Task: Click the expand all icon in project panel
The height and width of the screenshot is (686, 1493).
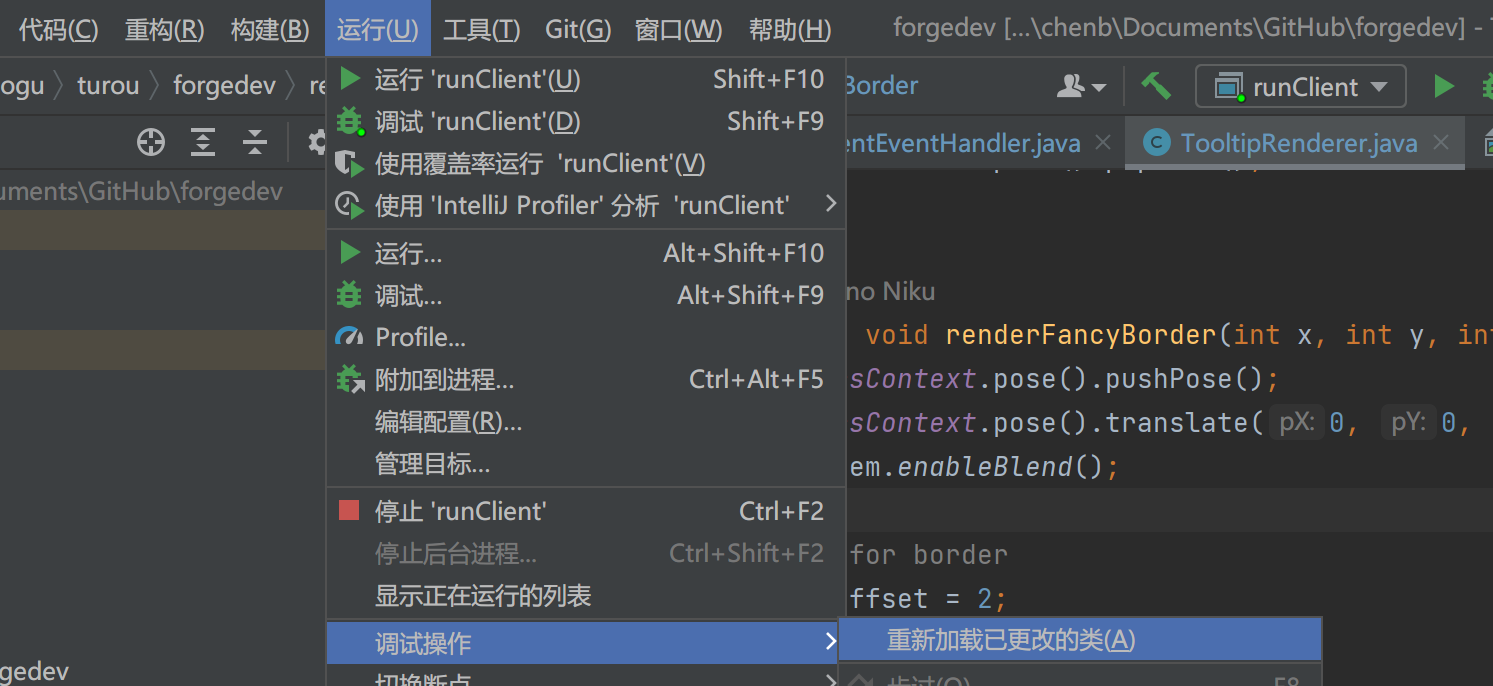Action: click(x=203, y=143)
